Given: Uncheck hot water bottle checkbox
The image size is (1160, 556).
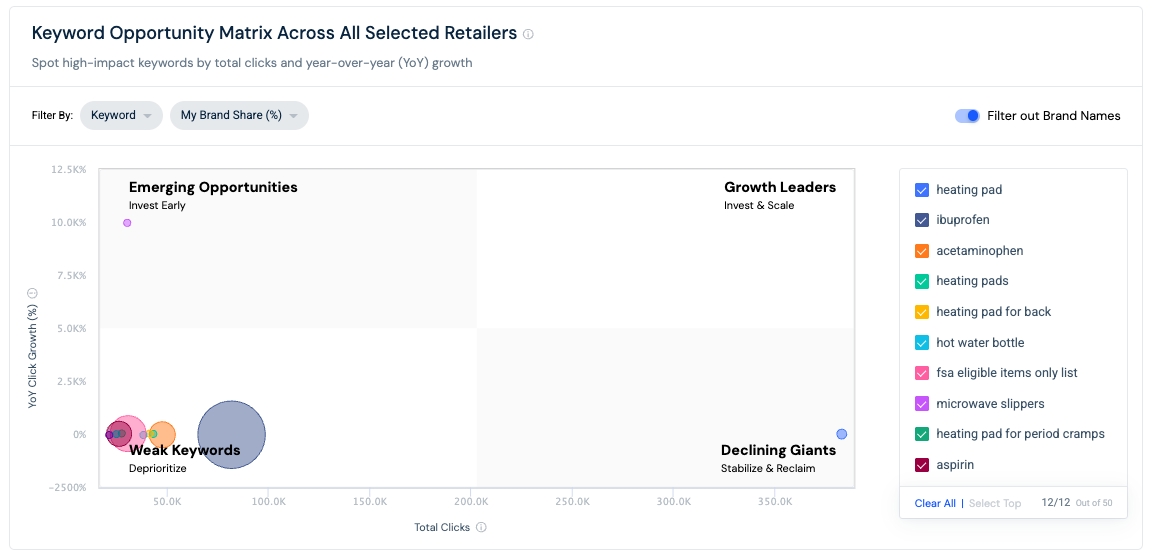Looking at the screenshot, I should point(922,343).
